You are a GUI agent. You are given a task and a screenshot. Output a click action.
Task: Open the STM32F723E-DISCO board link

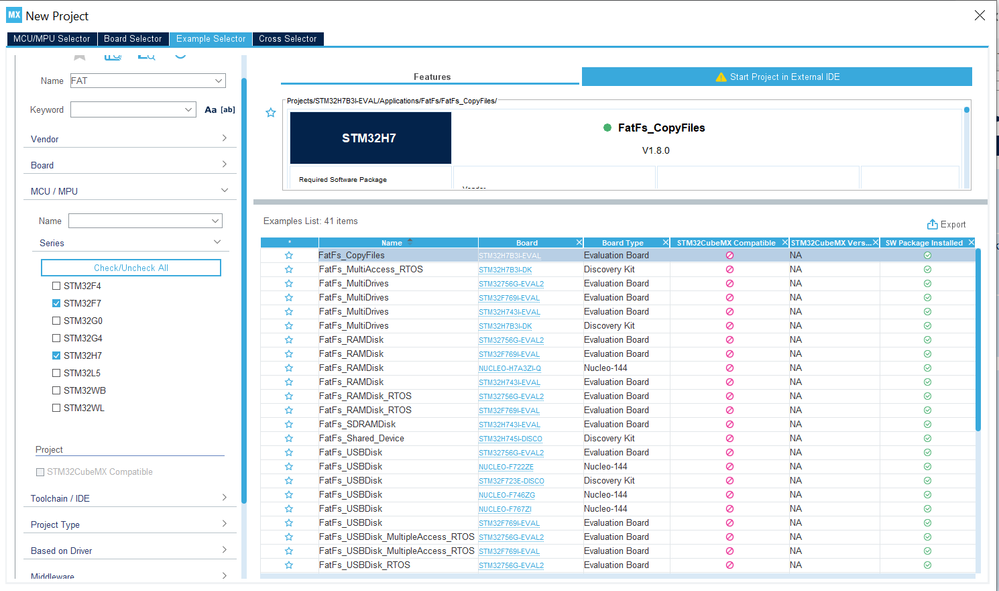click(511, 481)
